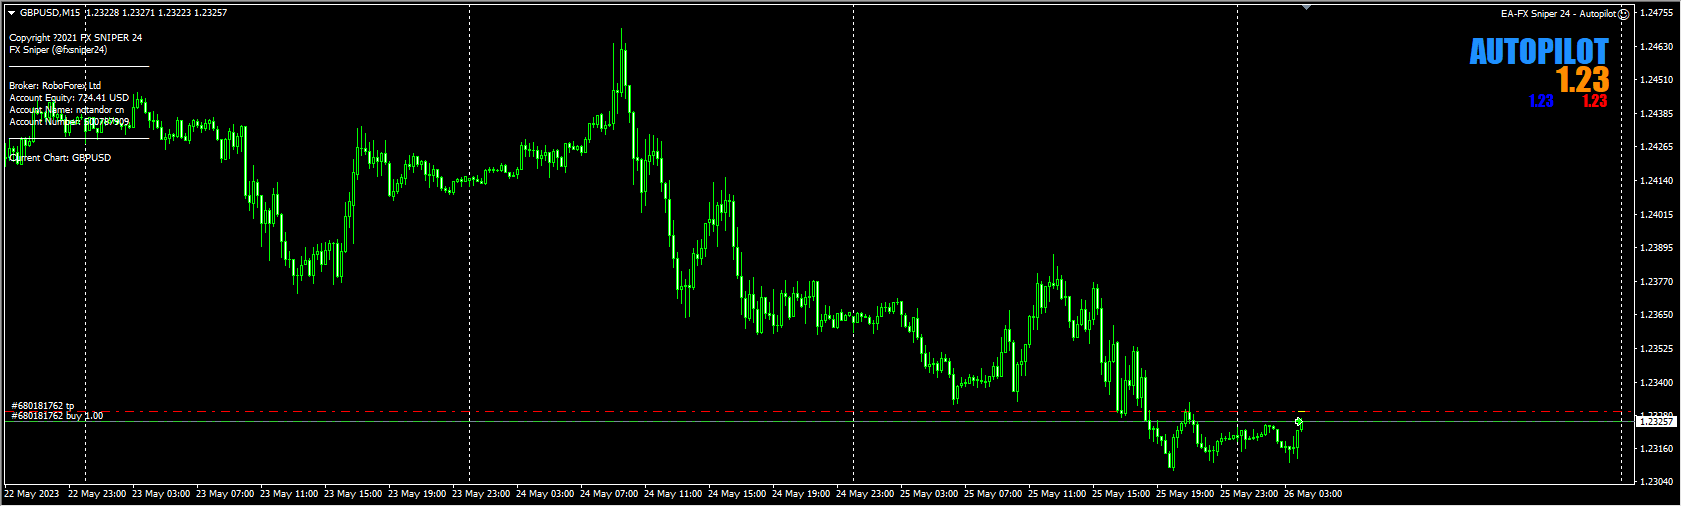Click the 24 May 15:00 time axis label
The height and width of the screenshot is (507, 1682).
(x=737, y=494)
